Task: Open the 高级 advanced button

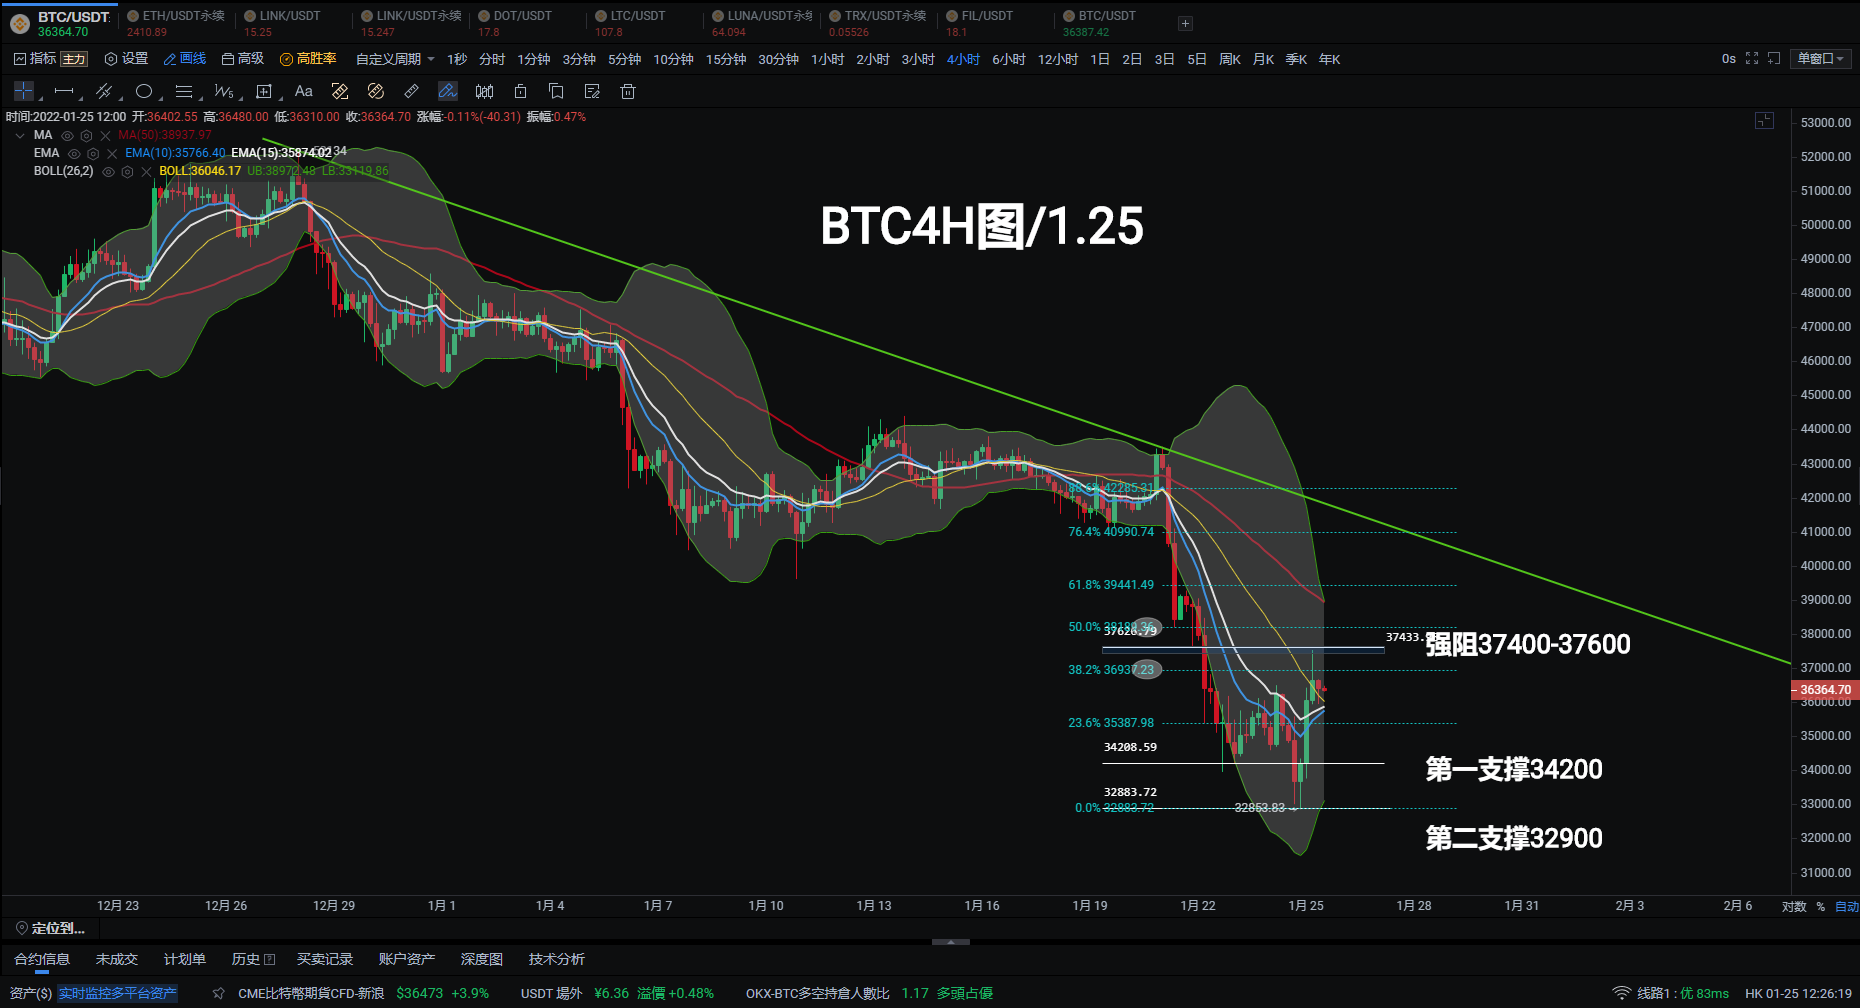Action: pyautogui.click(x=242, y=59)
